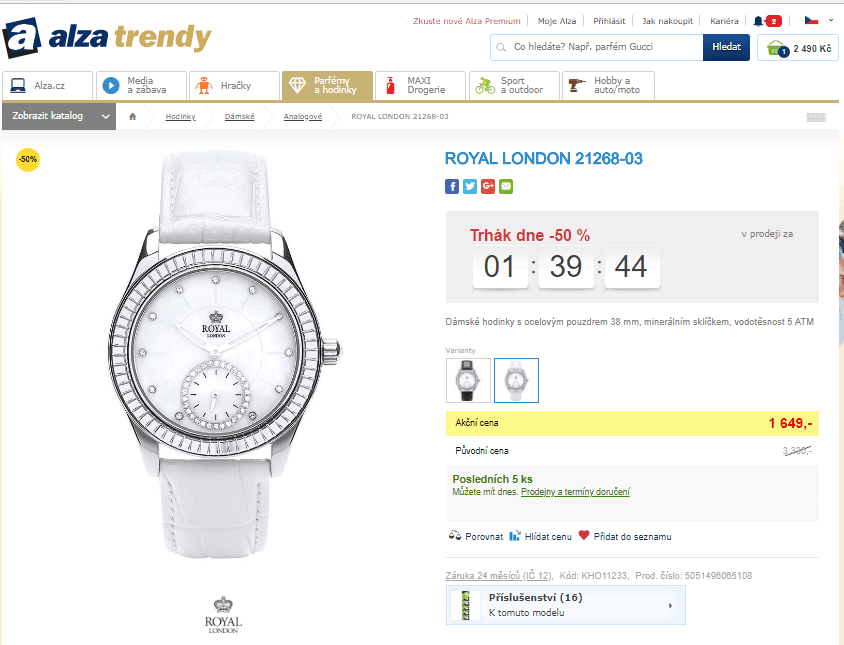Click the Hlídat cena chart icon
Image resolution: width=844 pixels, height=645 pixels.
[515, 536]
